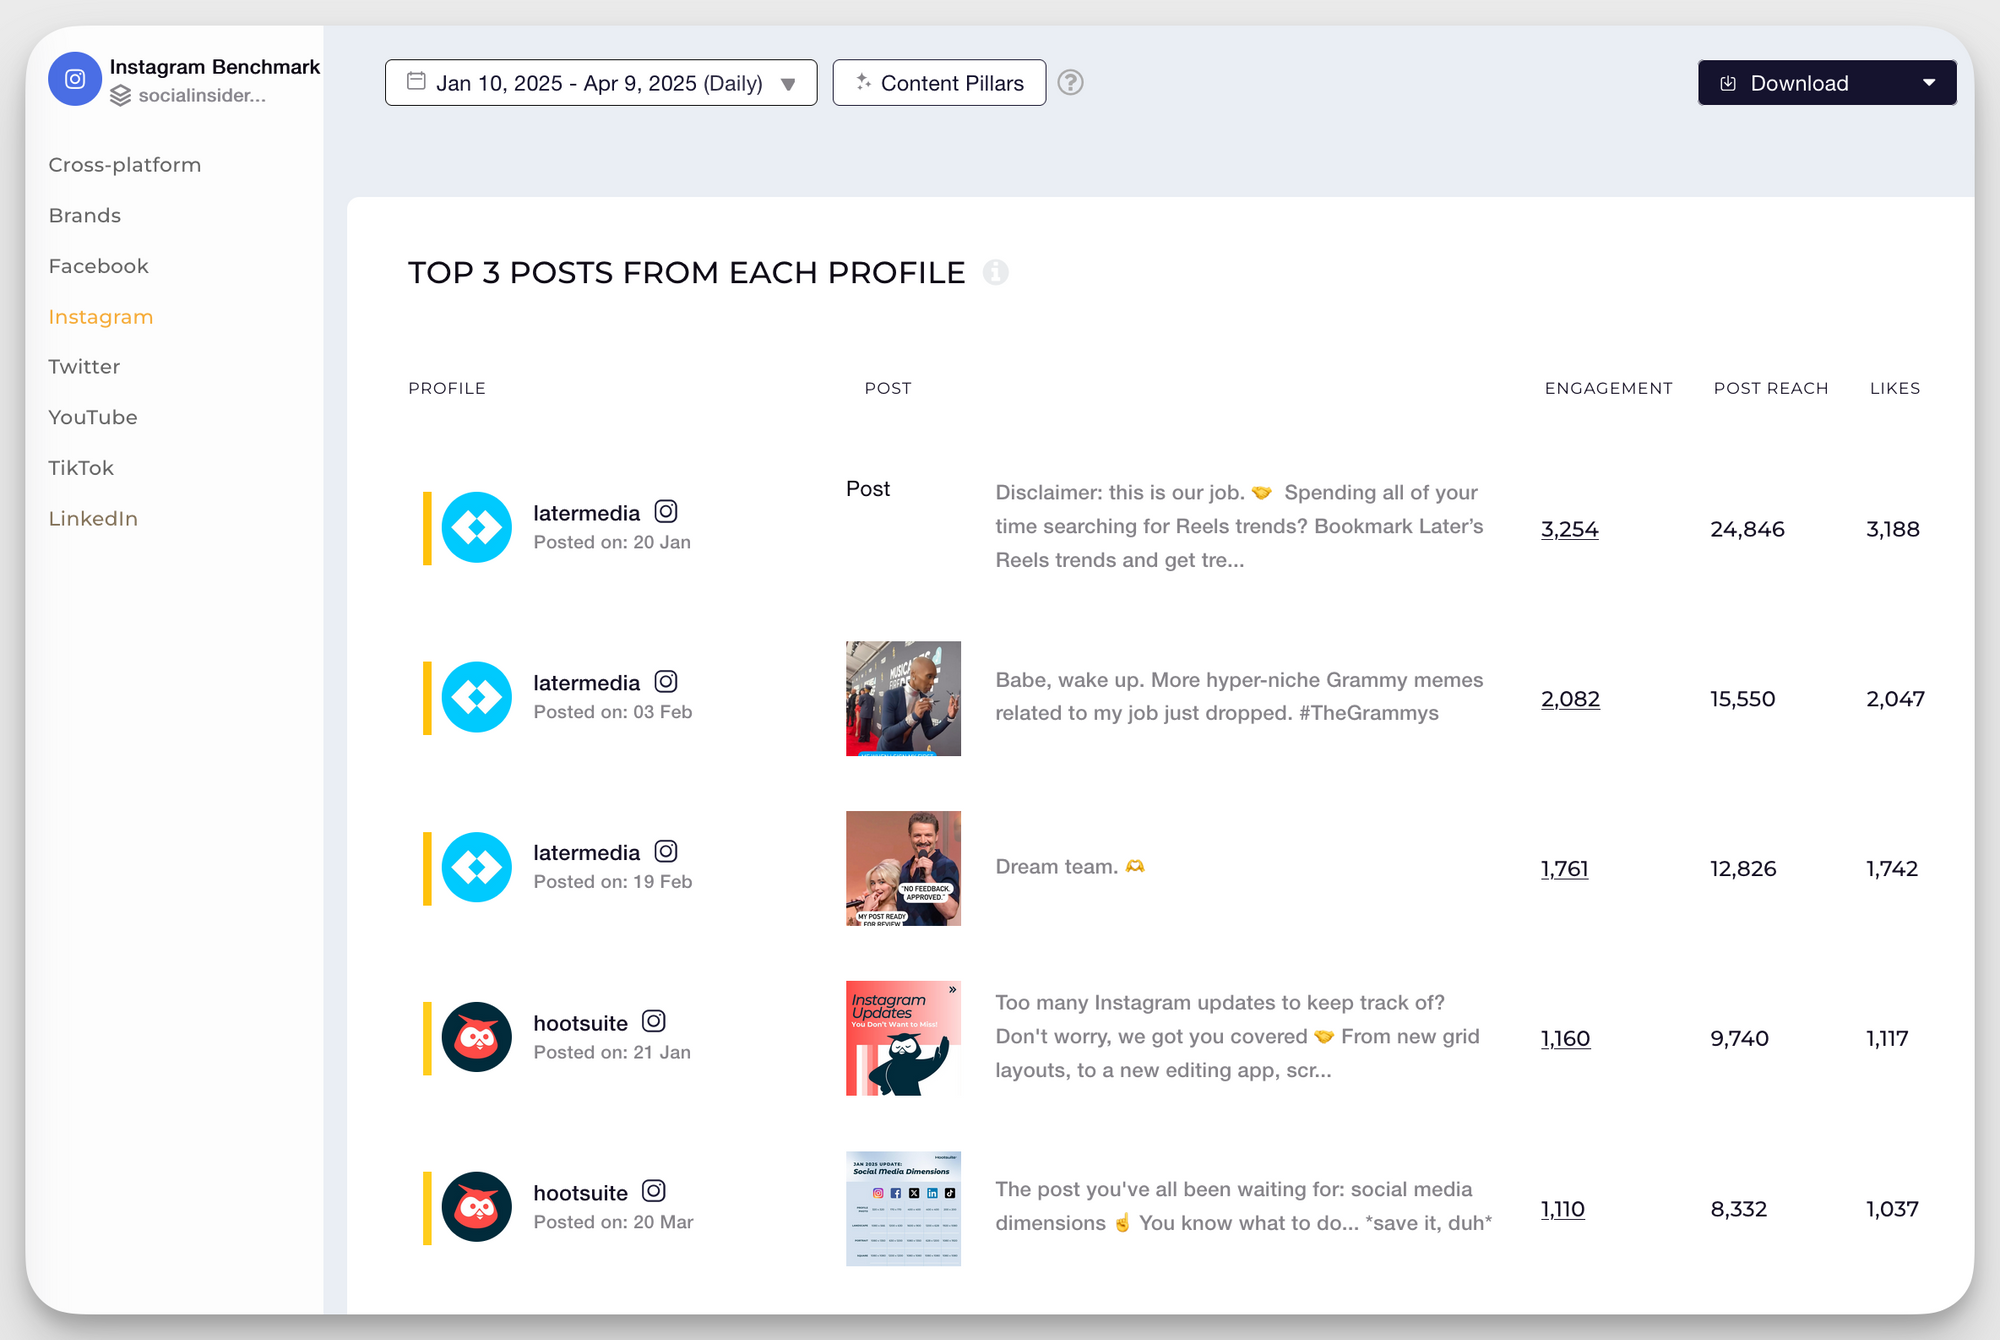Open Cross-platform in the sidebar
The width and height of the screenshot is (2000, 1340).
[125, 165]
